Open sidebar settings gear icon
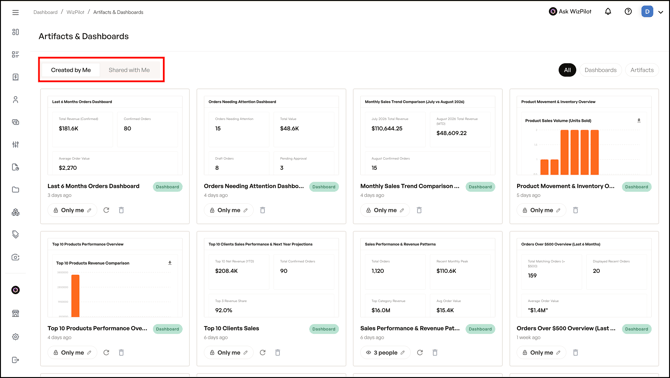 tap(15, 337)
